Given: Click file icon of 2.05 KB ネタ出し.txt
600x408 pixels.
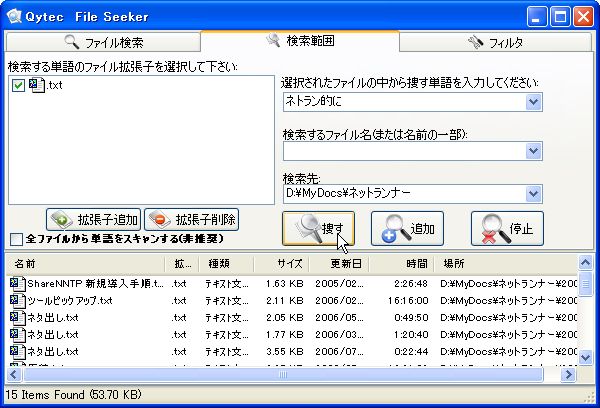Looking at the screenshot, I should 17,318.
